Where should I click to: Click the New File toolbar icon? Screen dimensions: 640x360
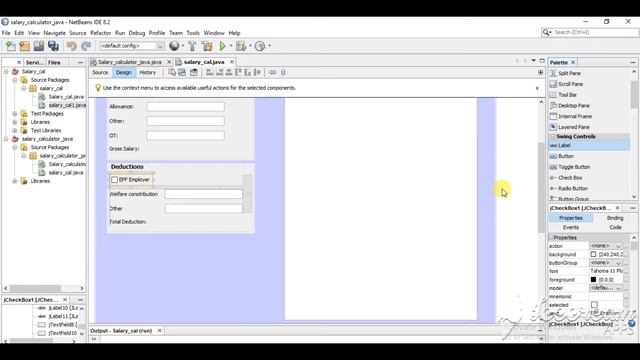point(11,46)
